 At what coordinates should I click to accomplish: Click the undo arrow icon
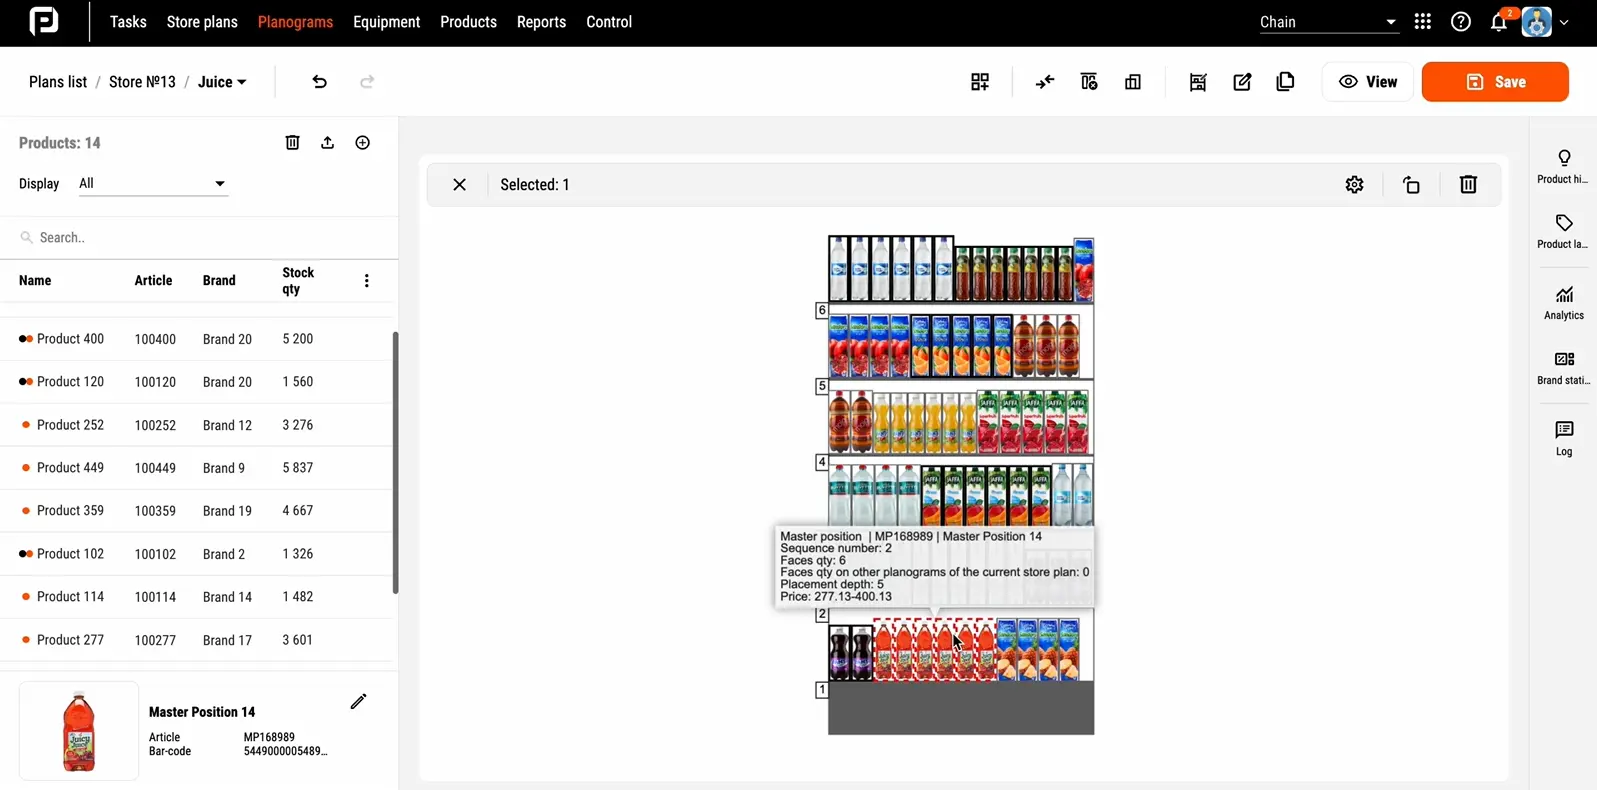pyautogui.click(x=319, y=82)
